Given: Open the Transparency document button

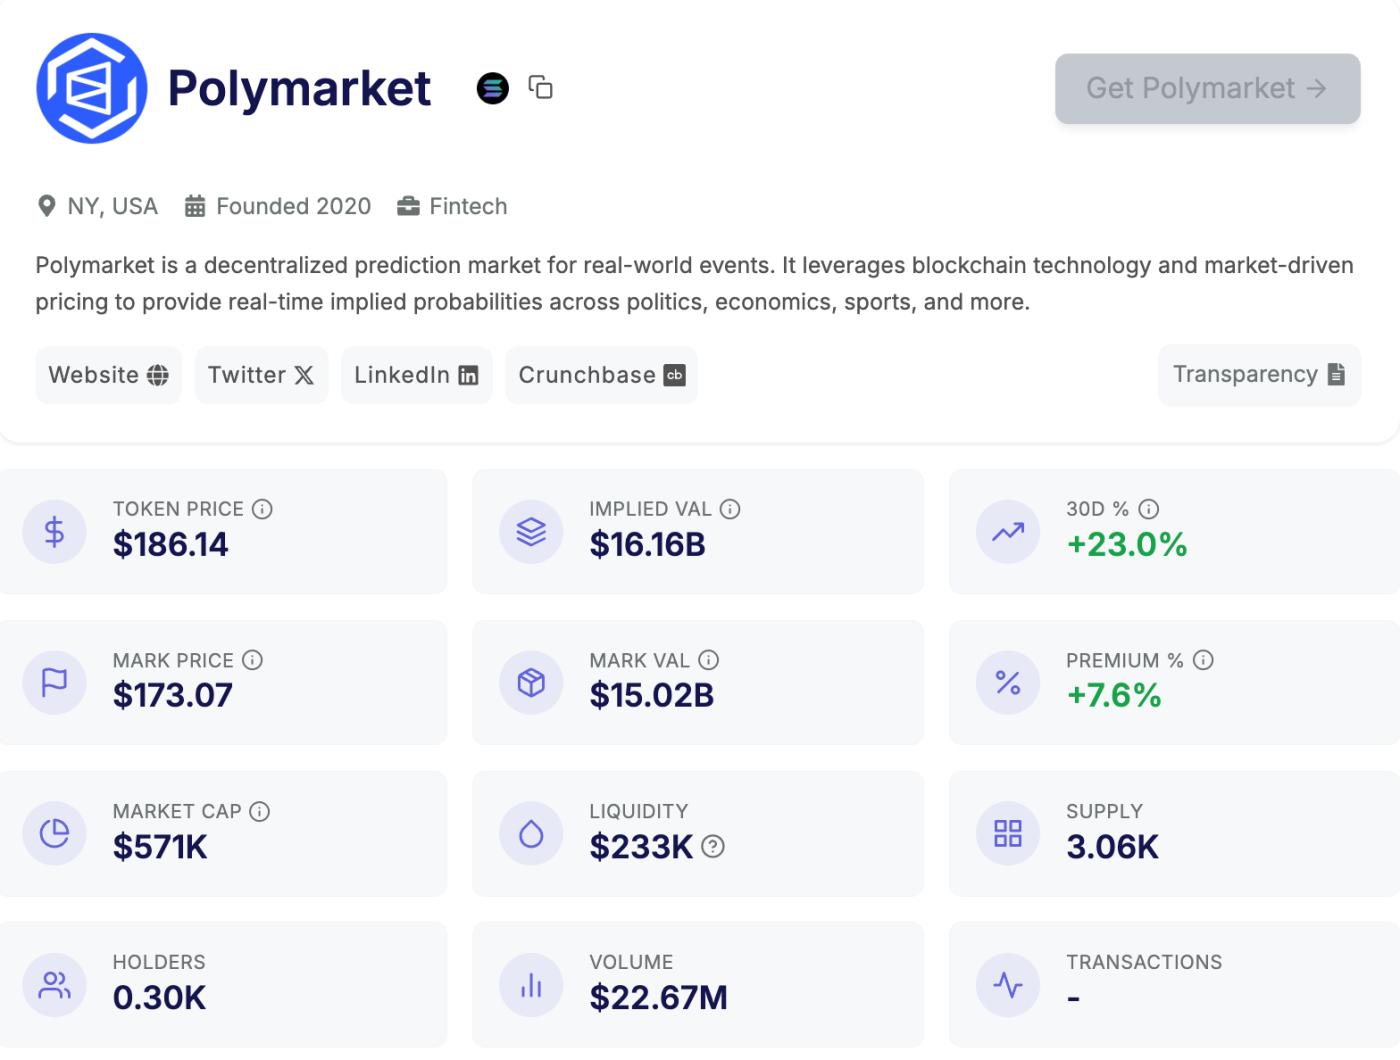Looking at the screenshot, I should [x=1258, y=374].
